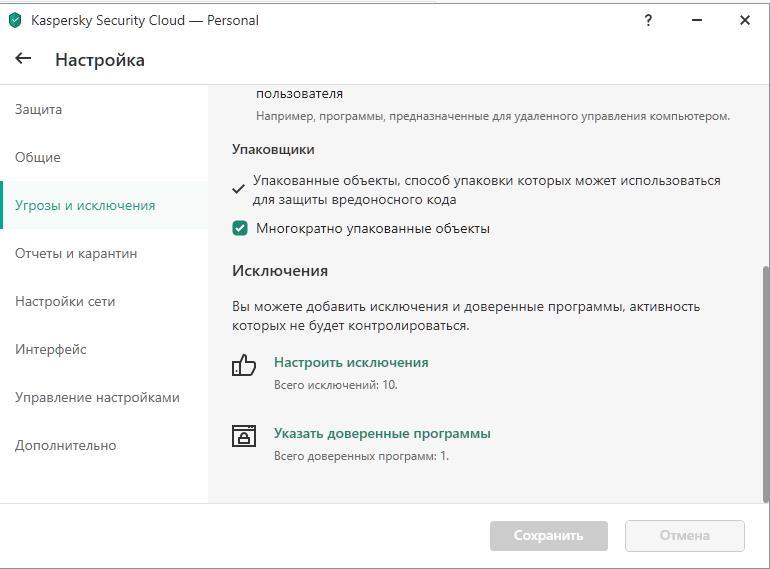770x569 pixels.
Task: Open the Защита settings section
Action: (38, 109)
